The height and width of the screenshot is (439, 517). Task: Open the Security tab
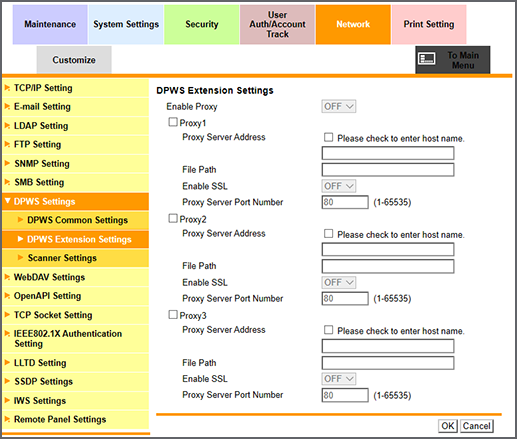point(202,24)
